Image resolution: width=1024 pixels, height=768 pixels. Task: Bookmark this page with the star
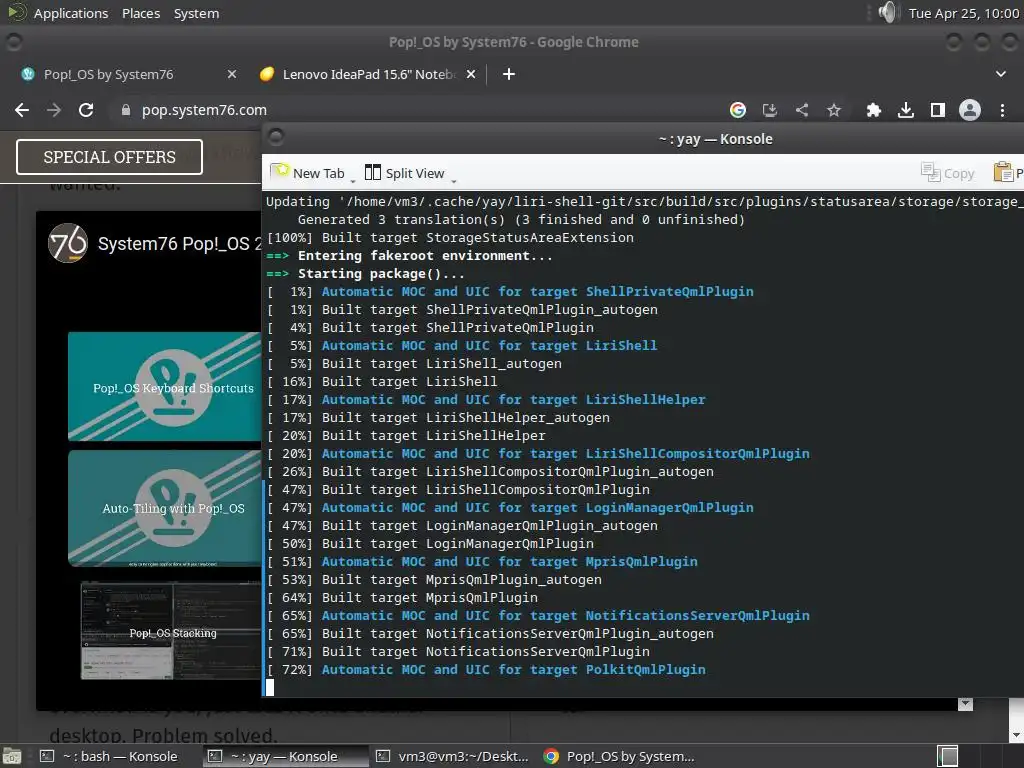click(x=834, y=110)
